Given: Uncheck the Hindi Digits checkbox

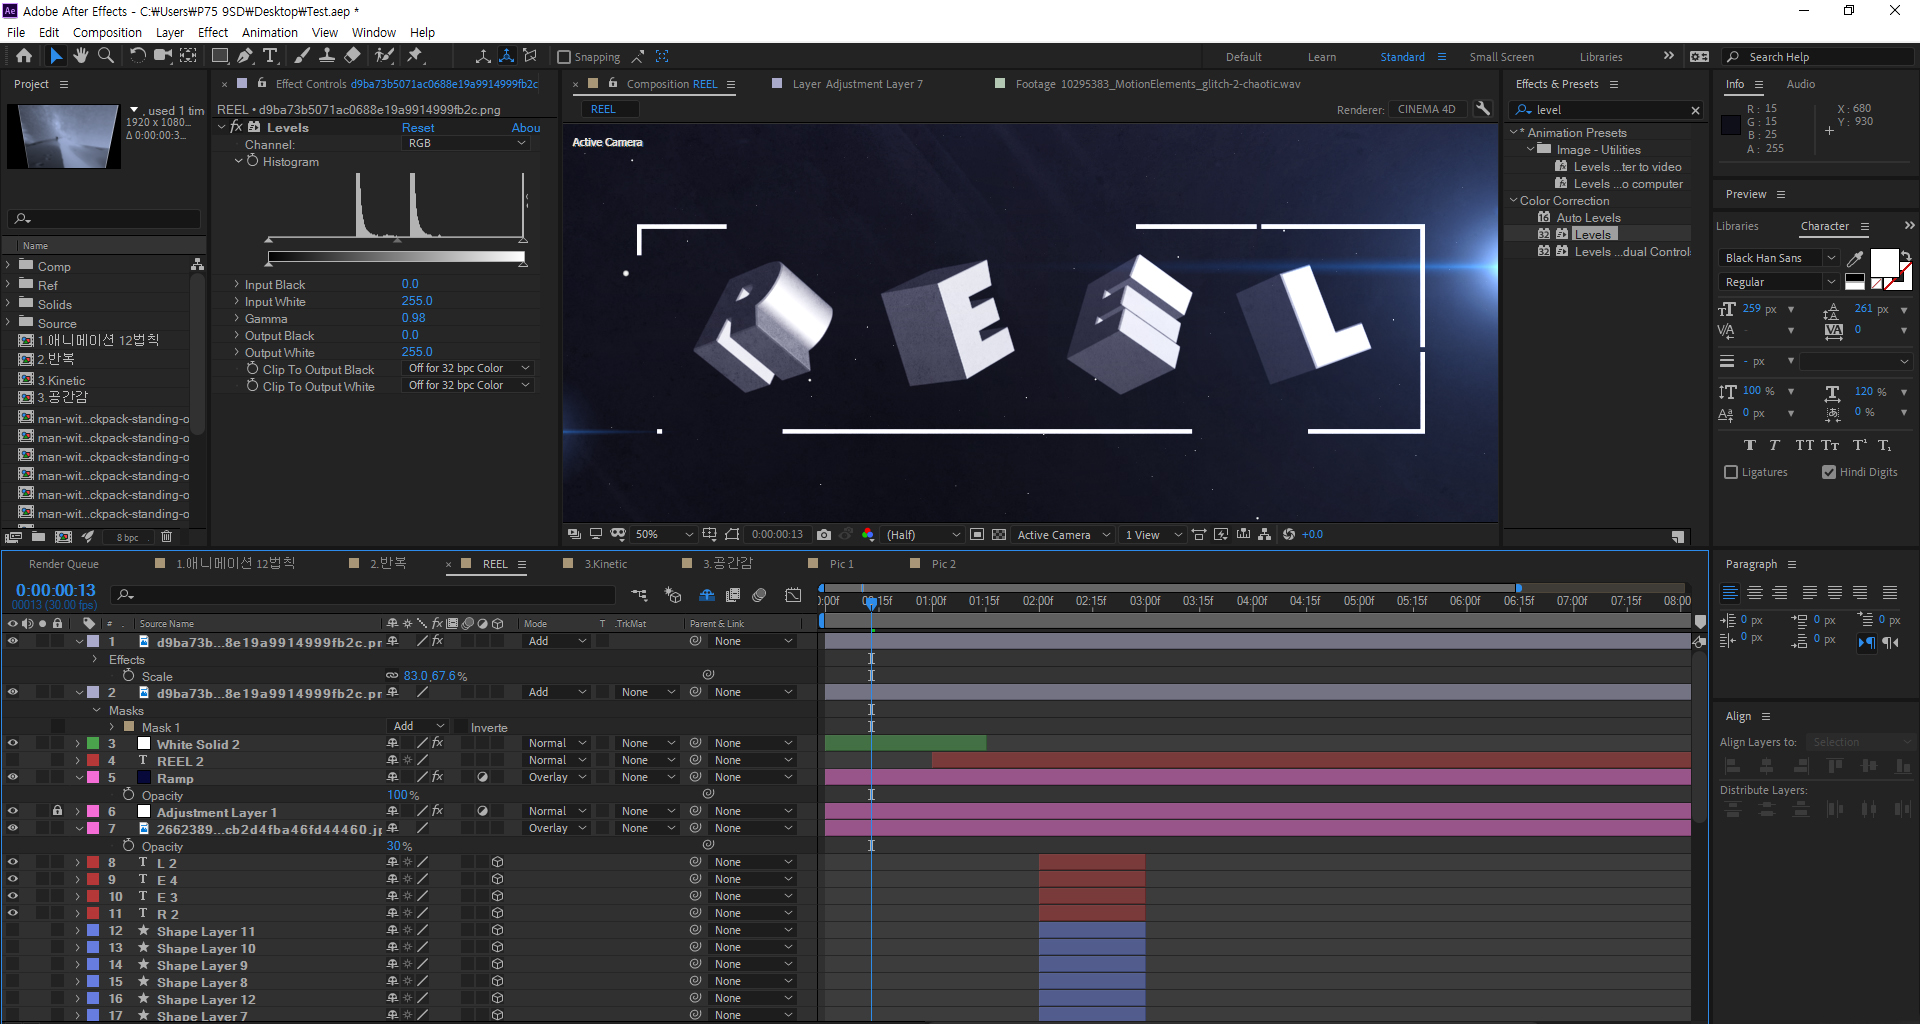Looking at the screenshot, I should click(1829, 472).
